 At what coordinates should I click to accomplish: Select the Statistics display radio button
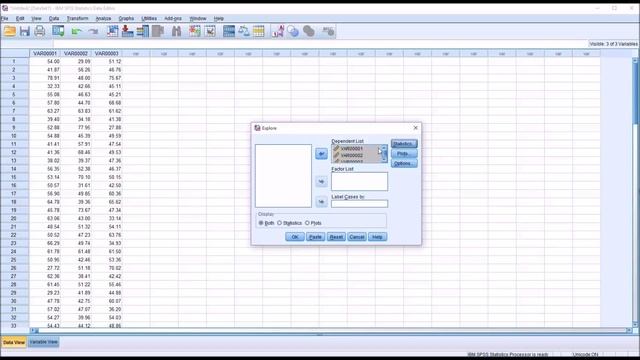tap(280, 223)
